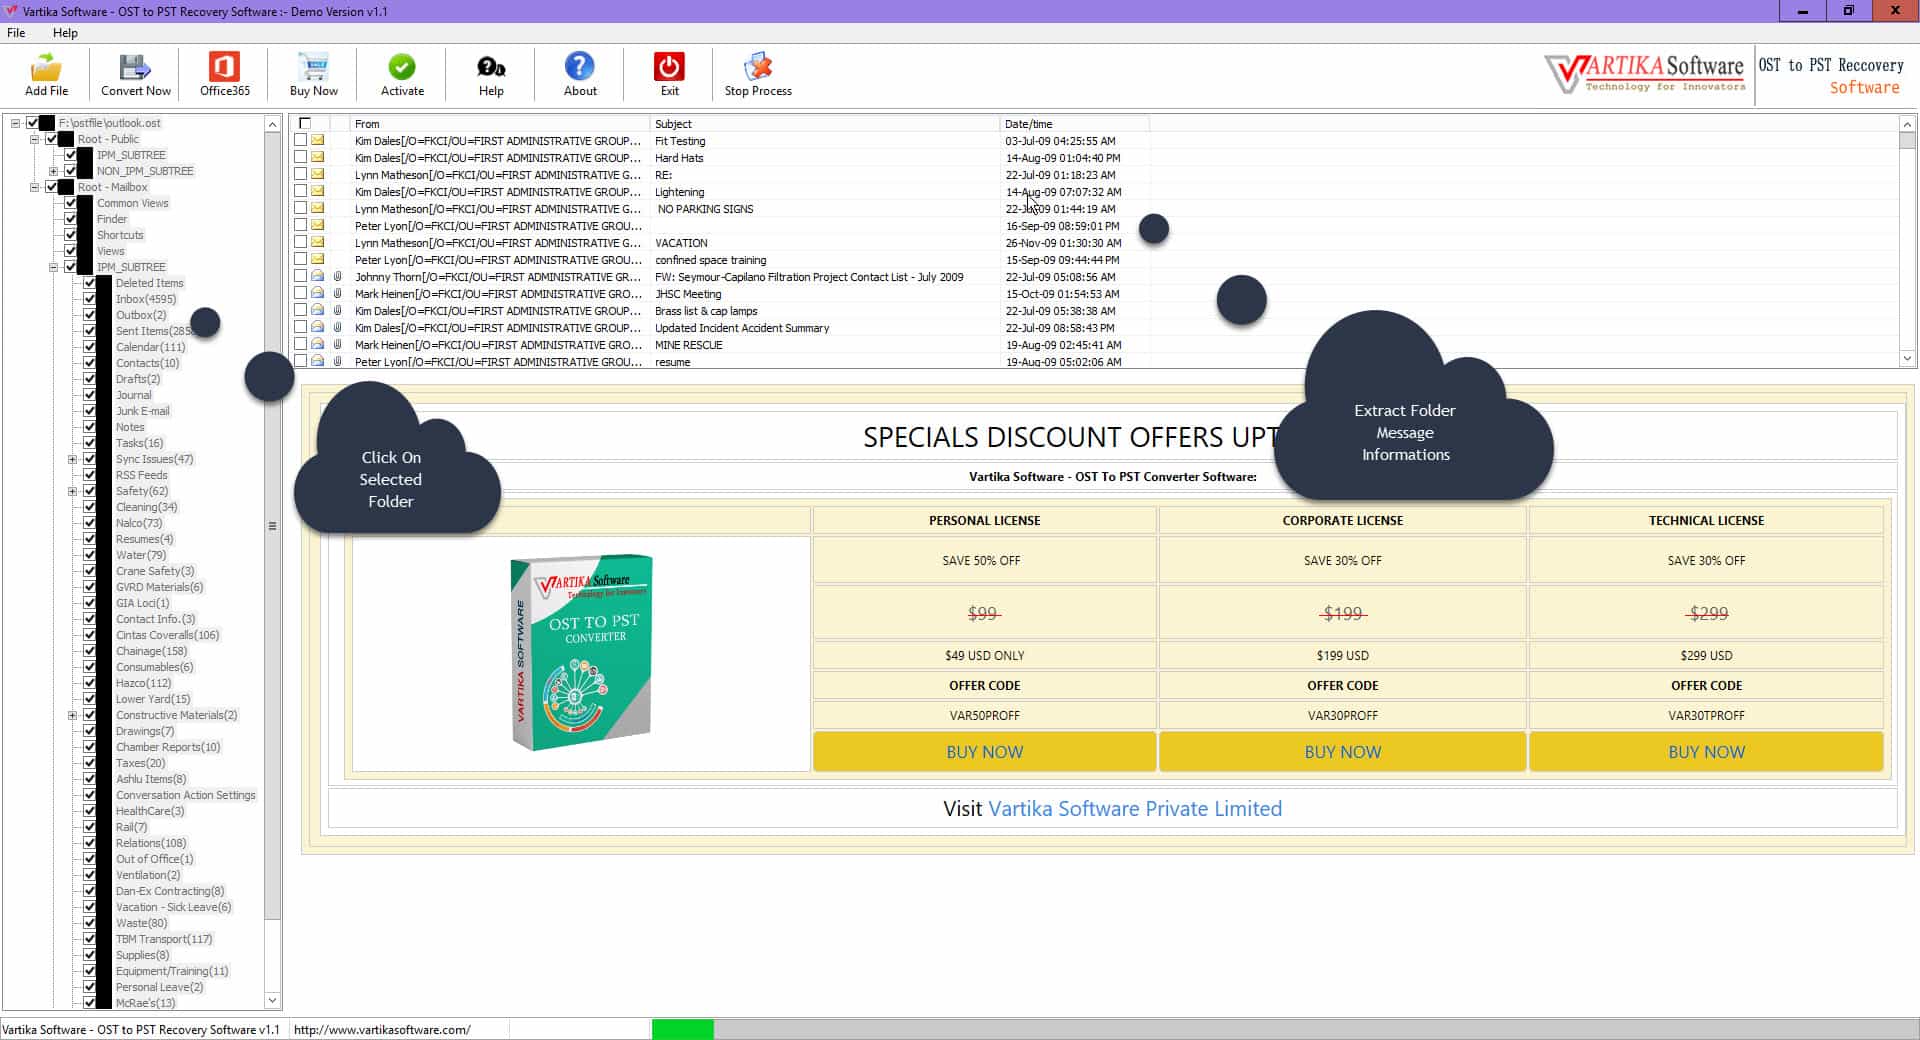This screenshot has width=1920, height=1040.
Task: Check the Fit Testing email checkbox
Action: click(x=300, y=141)
